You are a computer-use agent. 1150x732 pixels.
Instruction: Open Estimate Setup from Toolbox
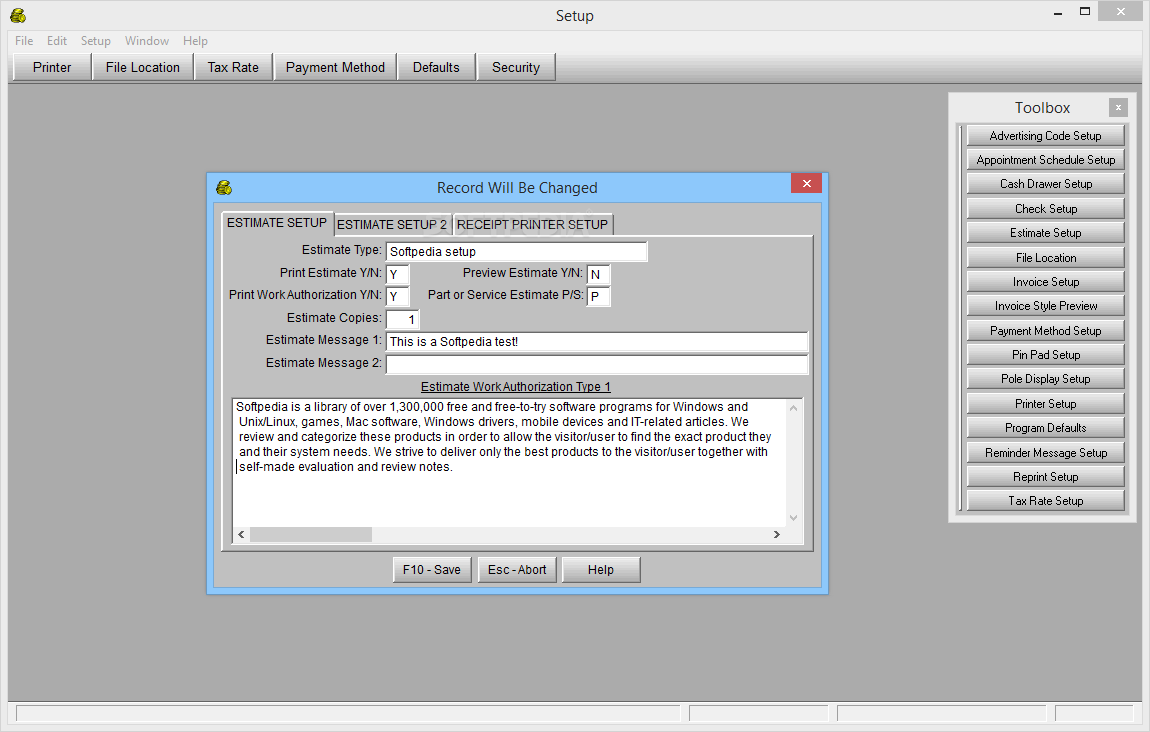pos(1045,233)
